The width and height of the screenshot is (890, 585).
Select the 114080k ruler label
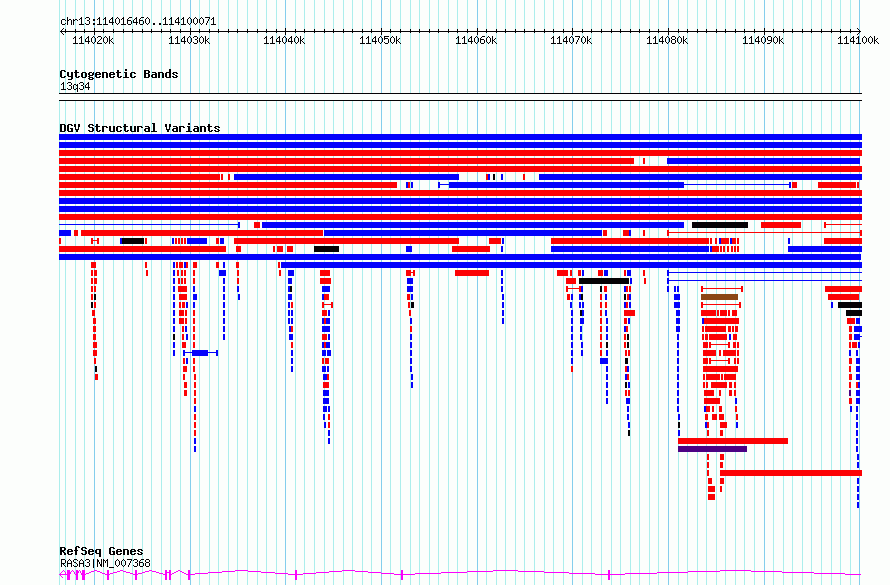667,41
